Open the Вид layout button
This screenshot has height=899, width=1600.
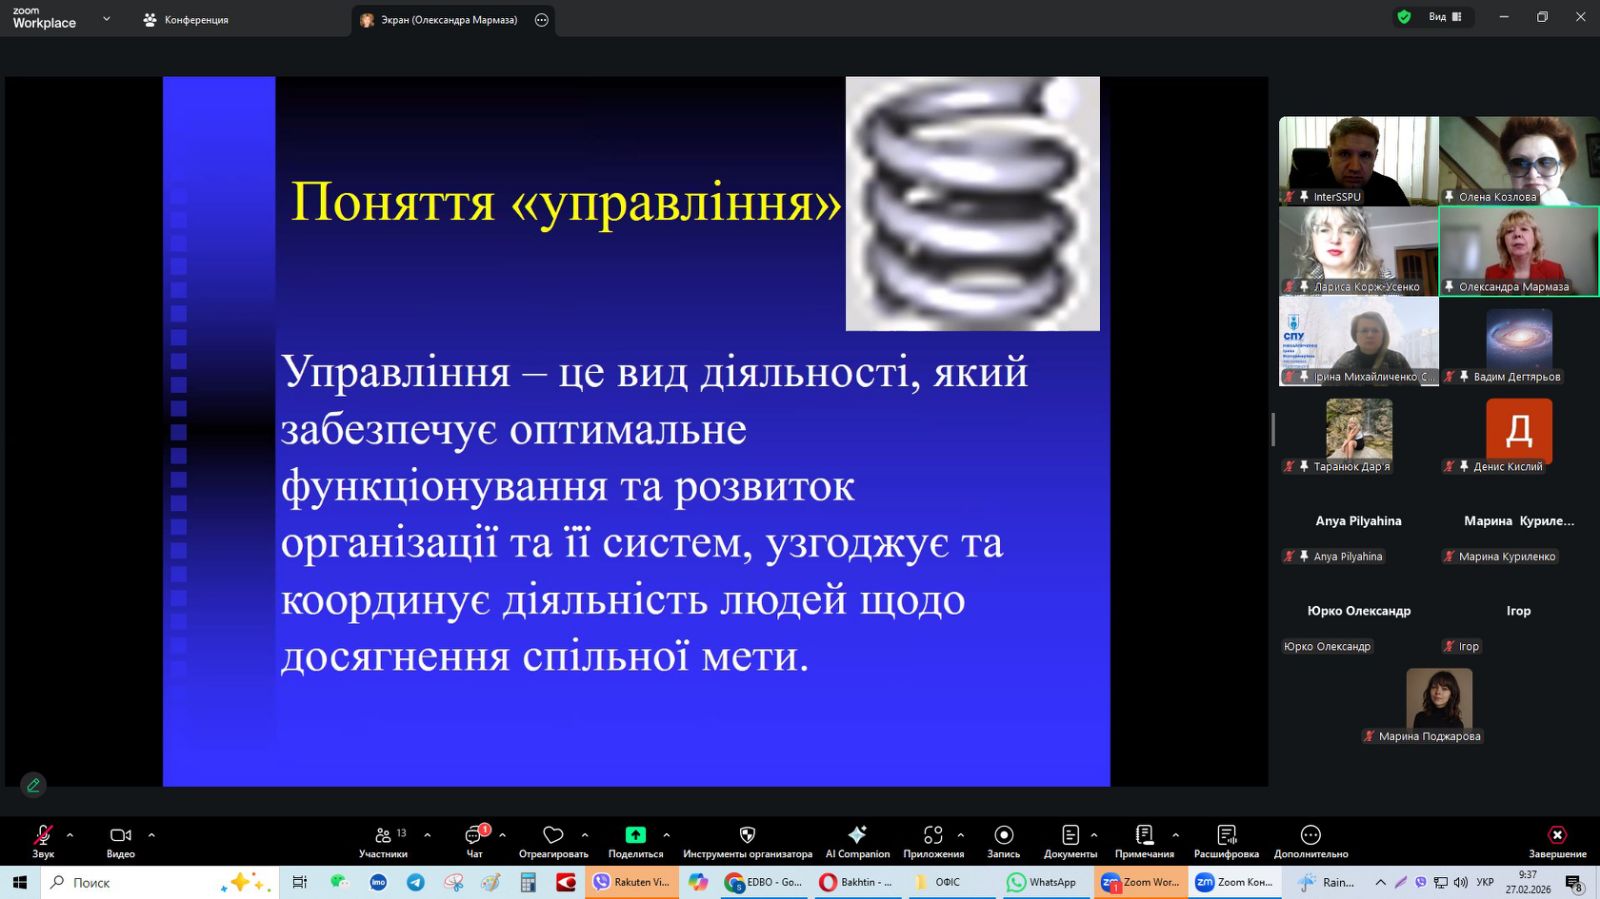click(1444, 17)
